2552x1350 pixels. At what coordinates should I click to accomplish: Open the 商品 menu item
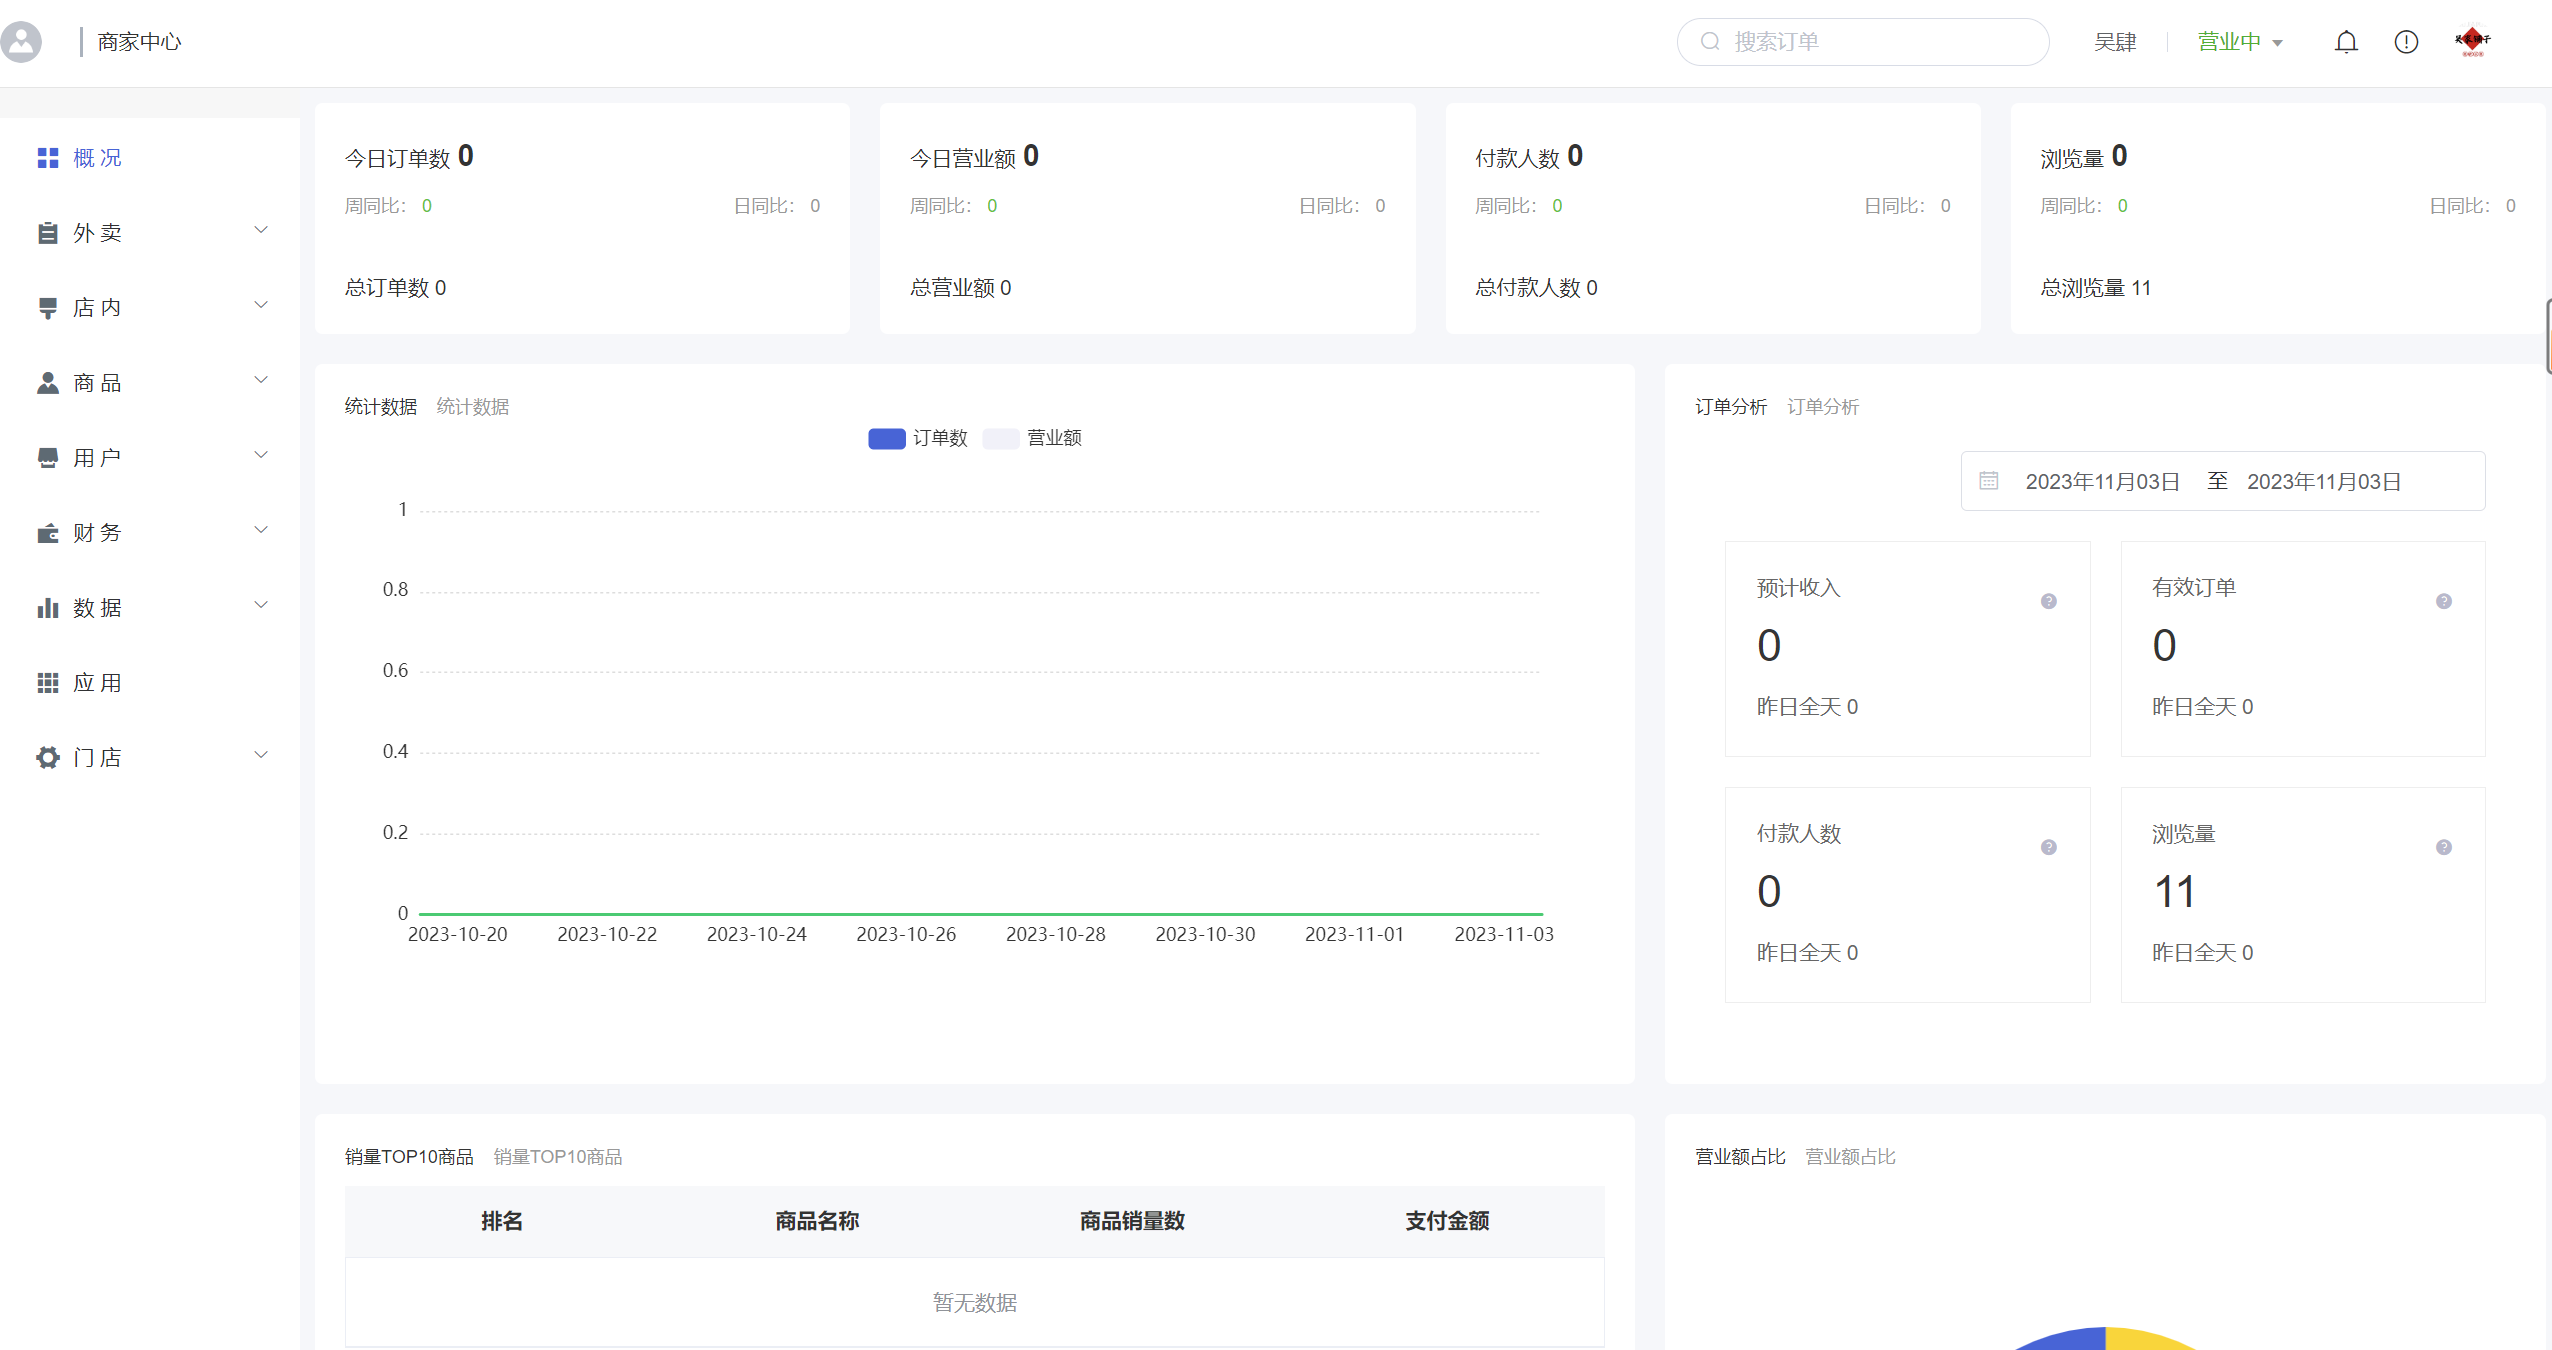point(150,383)
